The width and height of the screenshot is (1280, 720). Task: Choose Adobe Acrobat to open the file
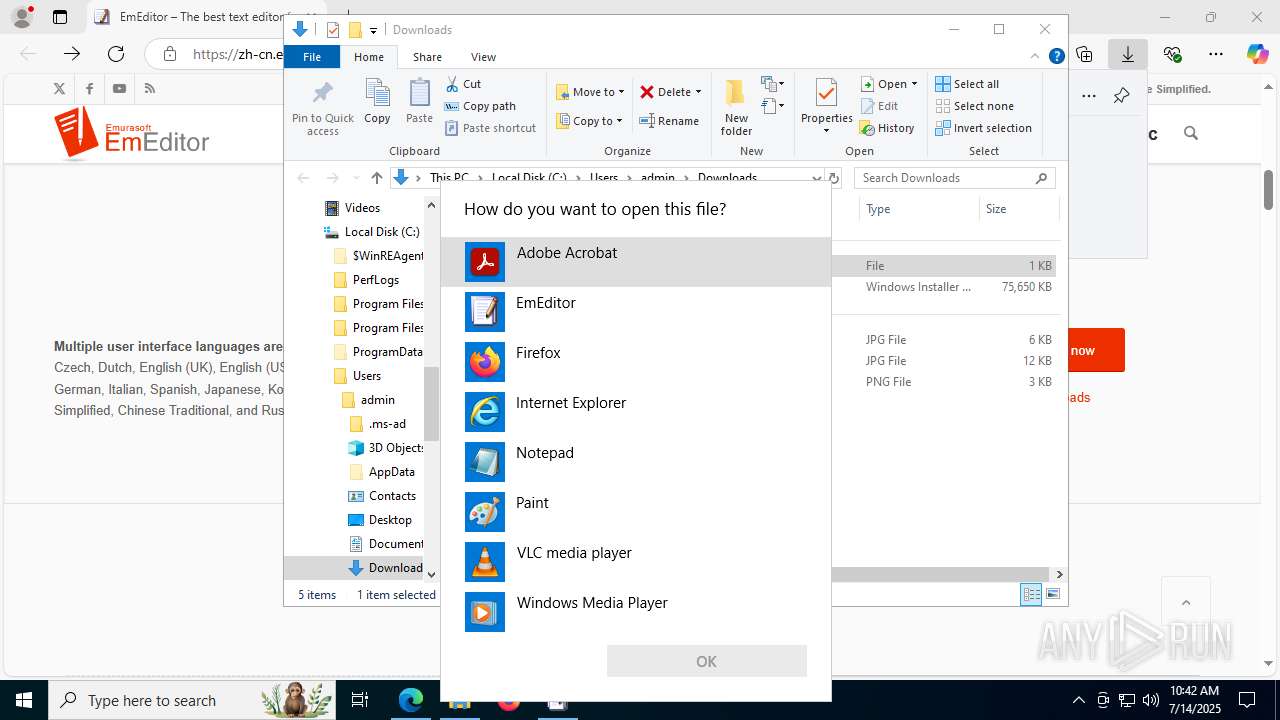pos(635,262)
